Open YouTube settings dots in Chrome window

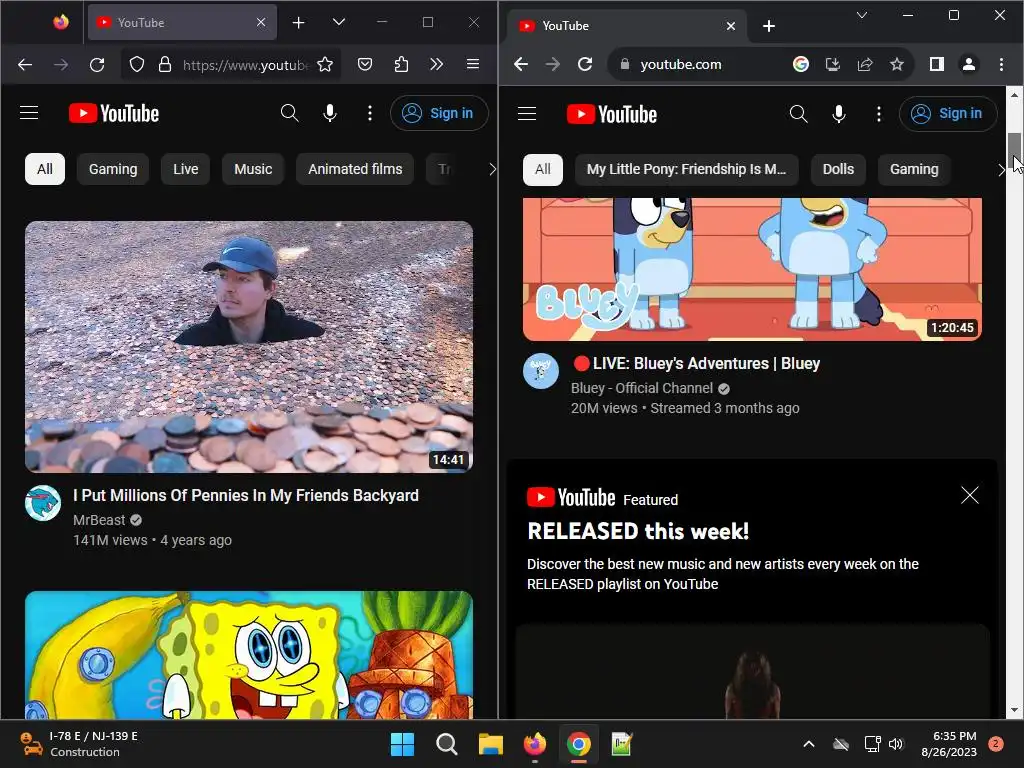pos(878,114)
